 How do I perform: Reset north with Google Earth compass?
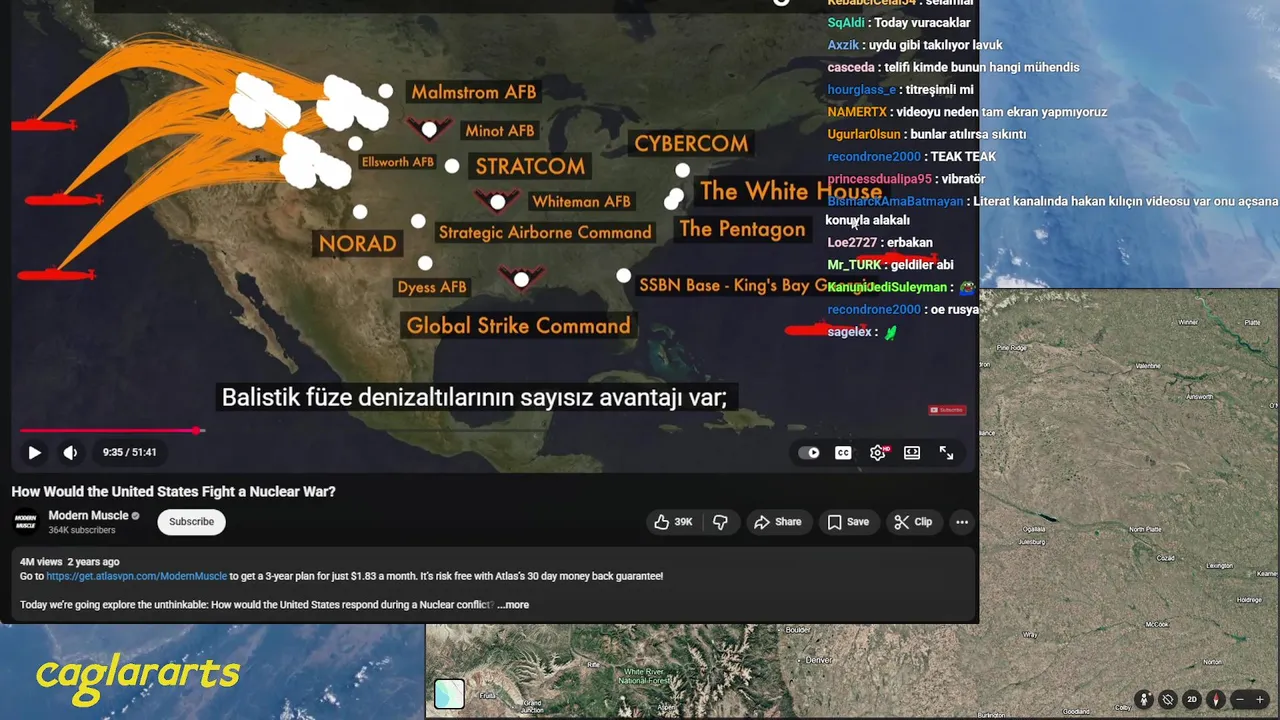point(1216,700)
